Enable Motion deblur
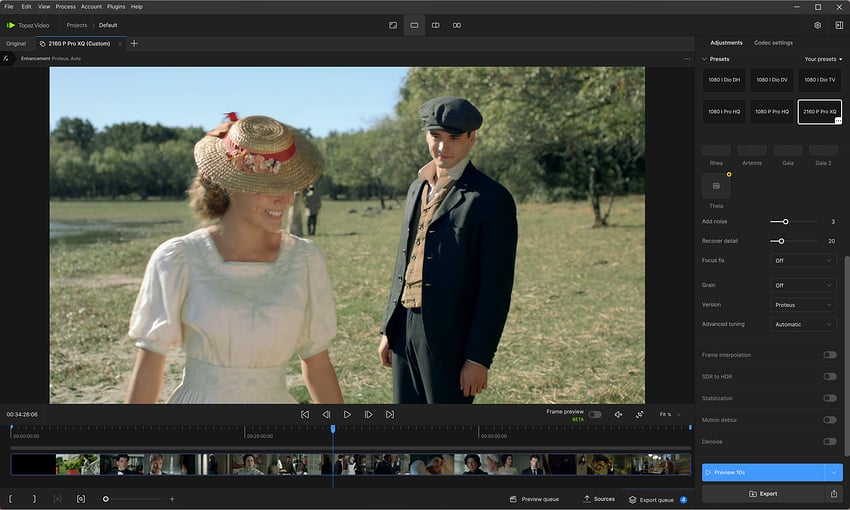The width and height of the screenshot is (850, 510). click(829, 419)
